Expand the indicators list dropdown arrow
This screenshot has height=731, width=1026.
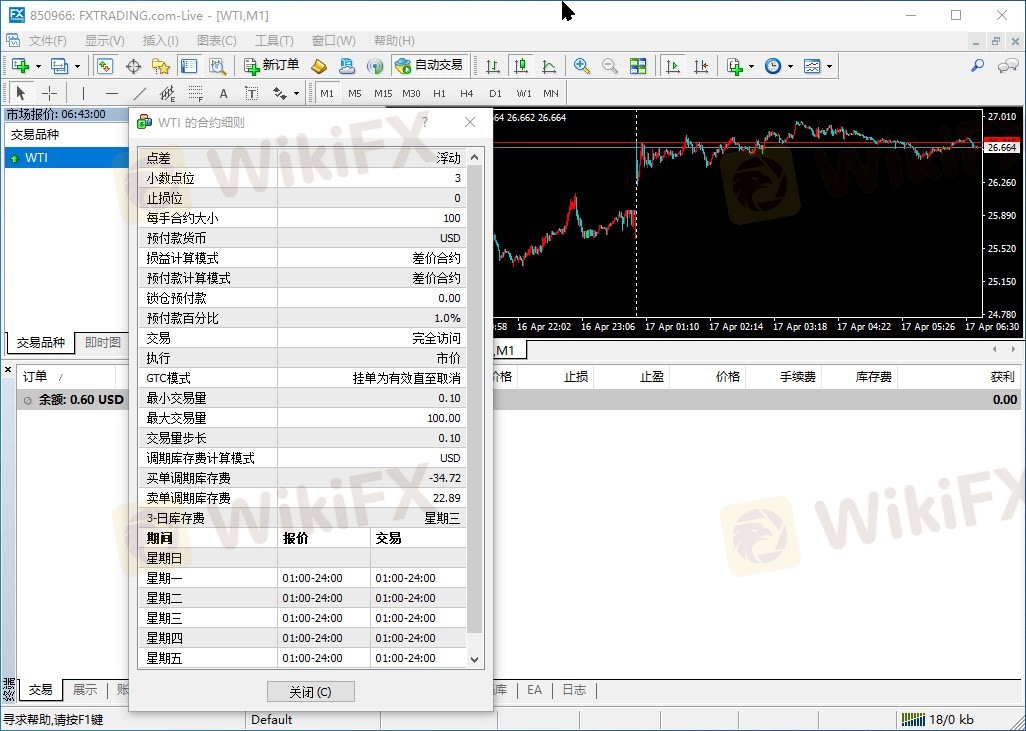pos(751,66)
